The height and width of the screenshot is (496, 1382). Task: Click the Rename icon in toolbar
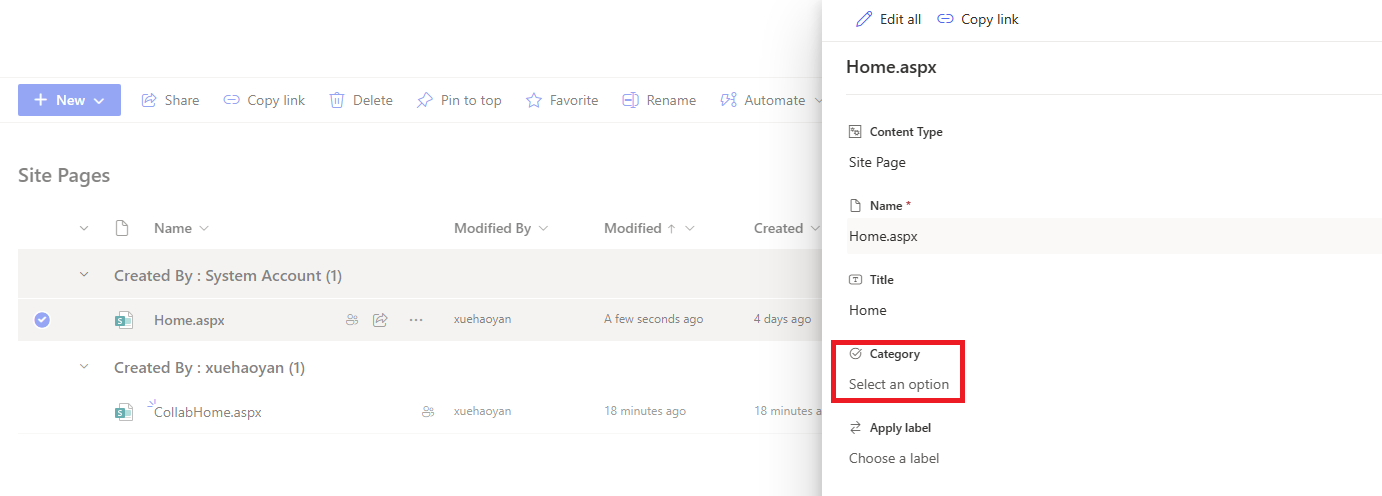click(630, 100)
